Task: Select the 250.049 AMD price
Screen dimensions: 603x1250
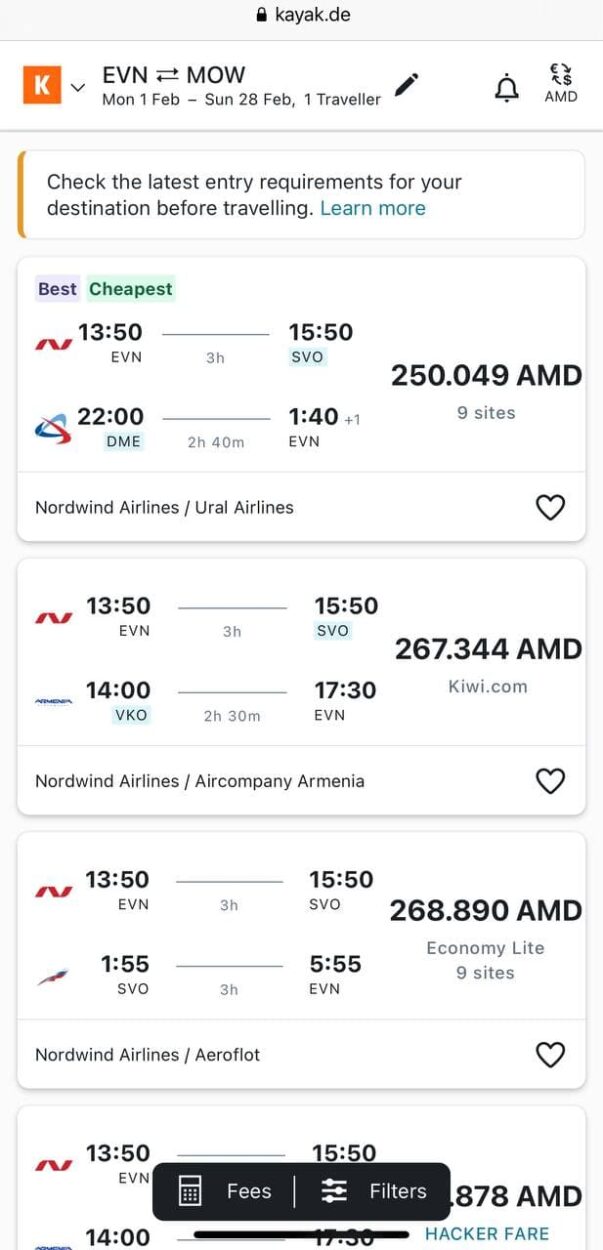Action: pos(486,376)
